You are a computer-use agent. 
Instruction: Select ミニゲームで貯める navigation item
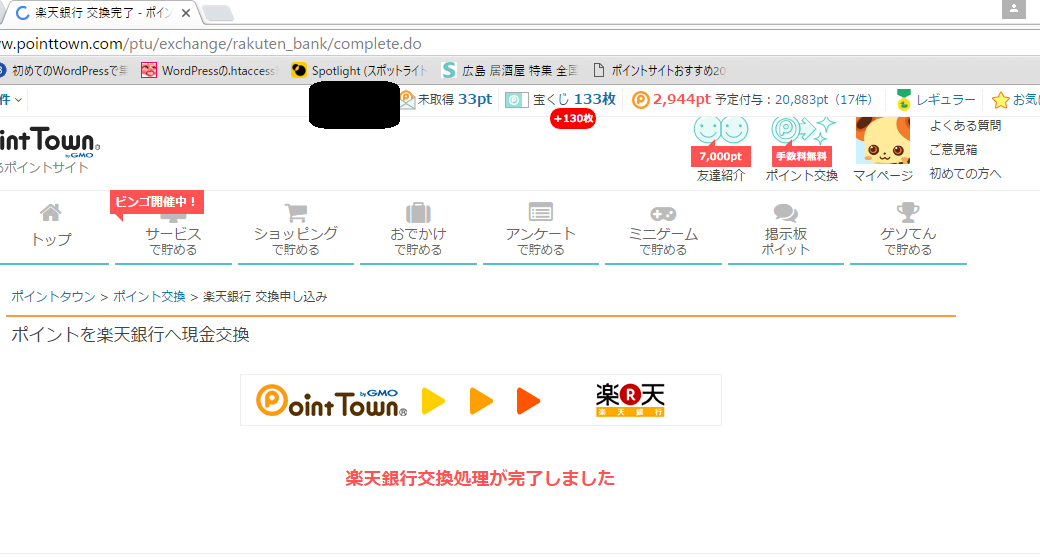tap(663, 228)
